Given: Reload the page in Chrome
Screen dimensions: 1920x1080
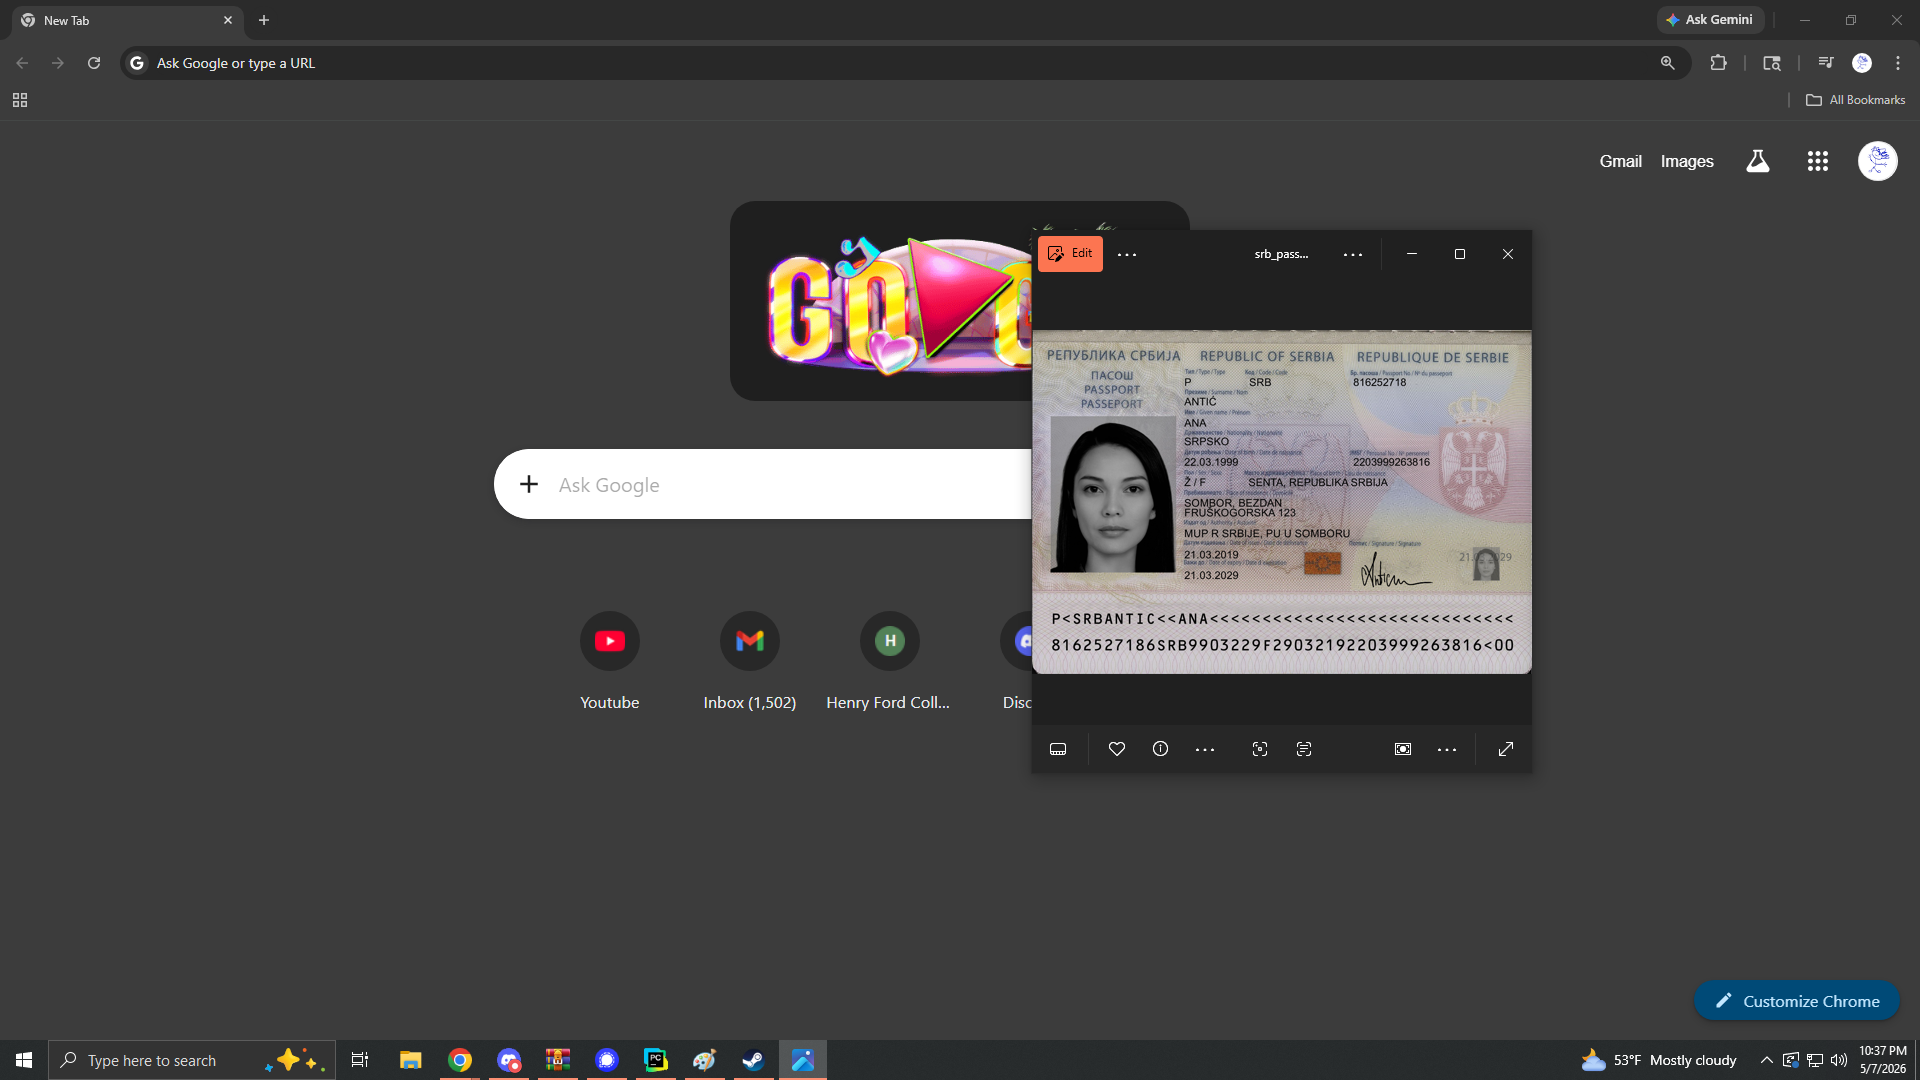Looking at the screenshot, I should tap(94, 63).
